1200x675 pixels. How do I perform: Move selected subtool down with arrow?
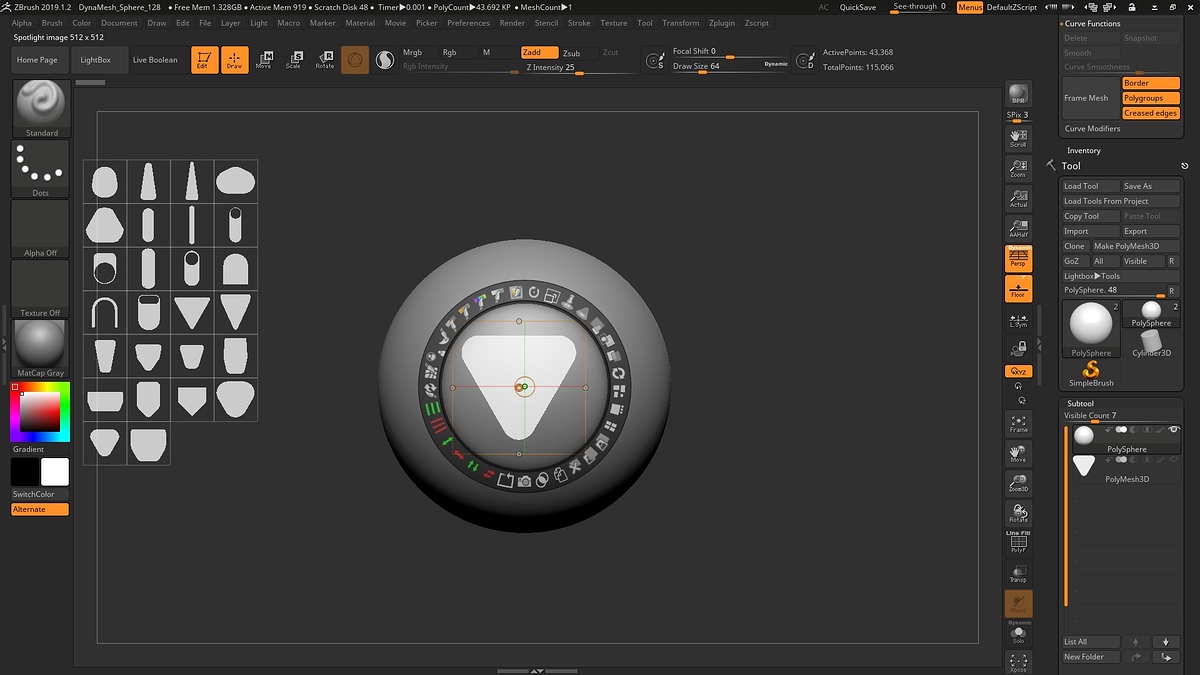(1165, 642)
